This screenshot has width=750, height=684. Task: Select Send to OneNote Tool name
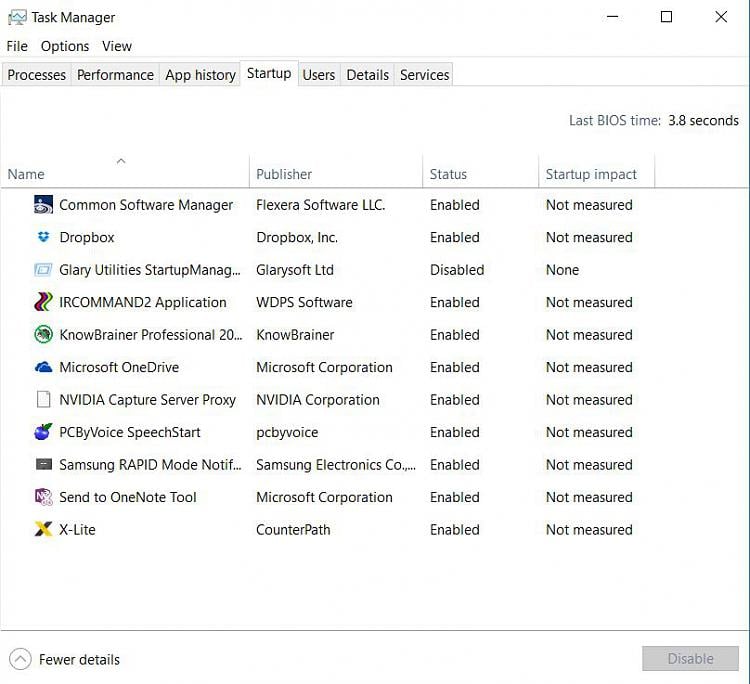coord(128,497)
